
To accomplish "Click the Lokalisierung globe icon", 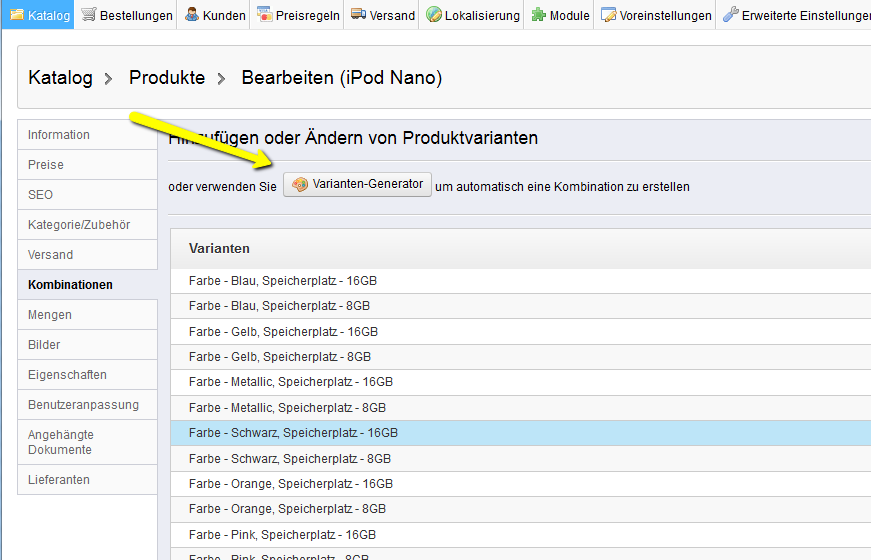I will tap(434, 14).
